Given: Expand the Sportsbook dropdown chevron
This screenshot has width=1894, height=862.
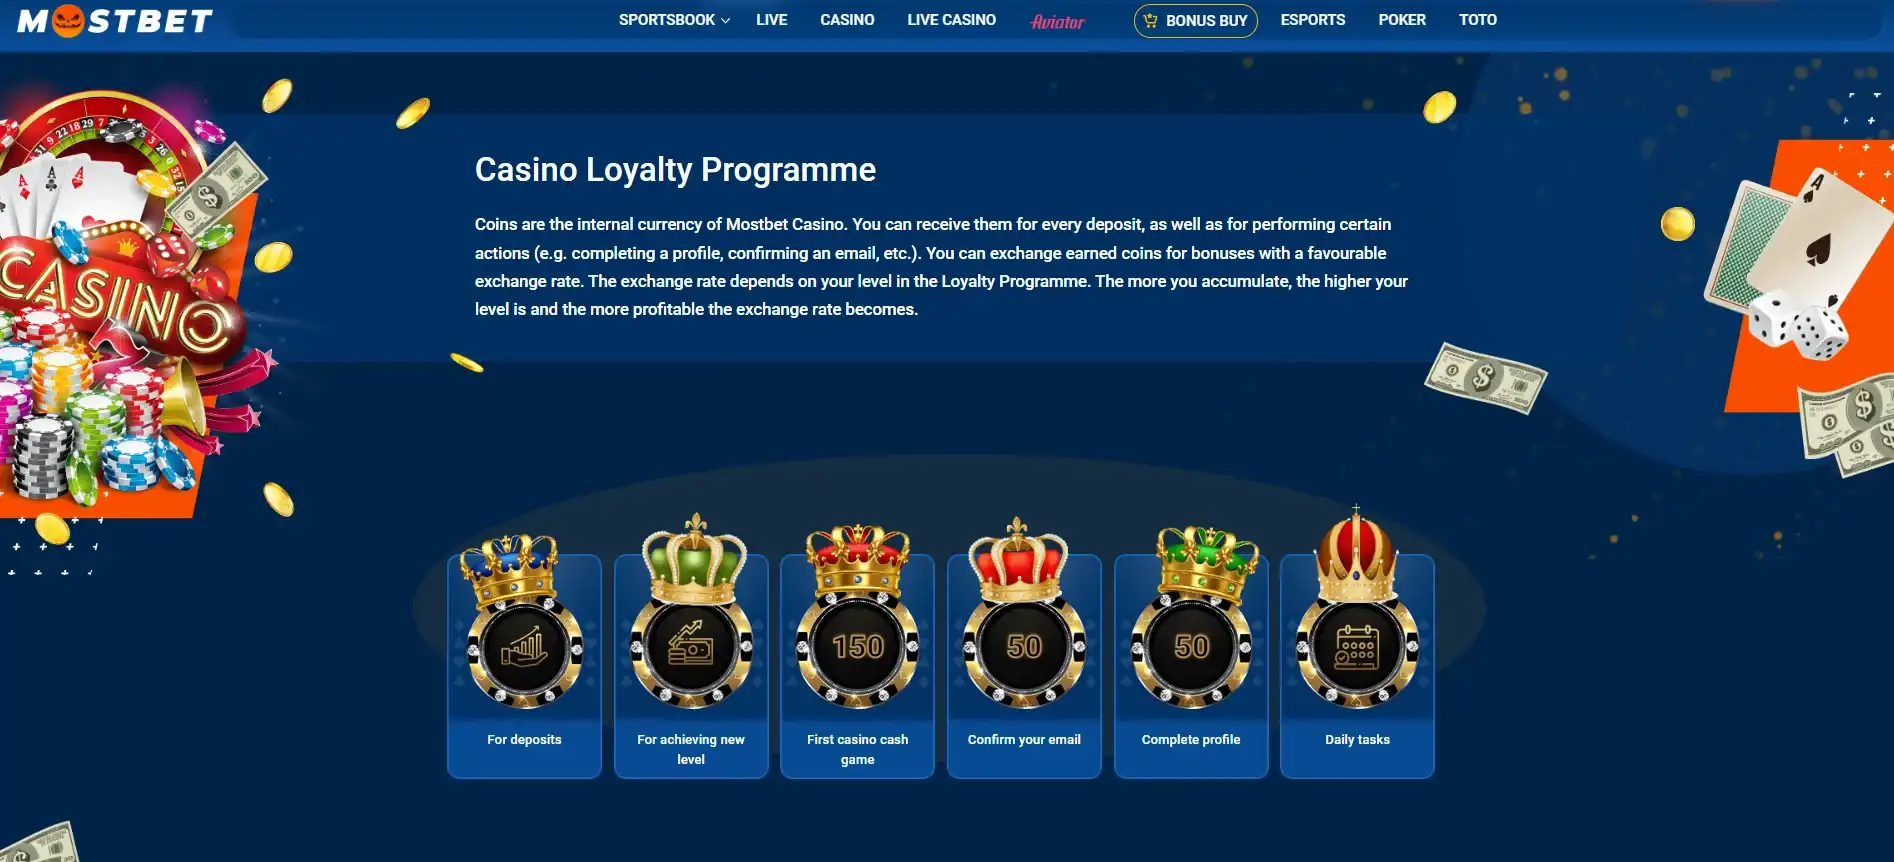Looking at the screenshot, I should [x=726, y=21].
